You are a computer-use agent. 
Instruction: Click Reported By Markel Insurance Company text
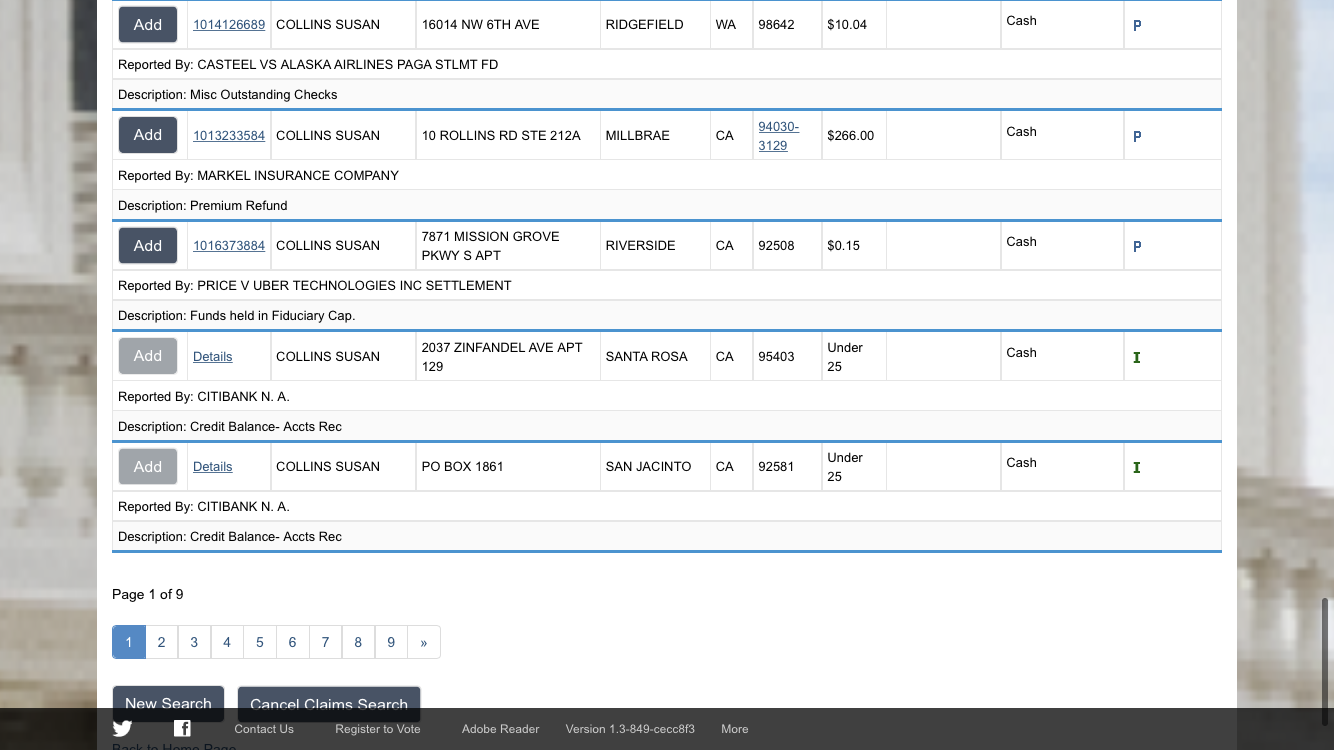tap(258, 175)
